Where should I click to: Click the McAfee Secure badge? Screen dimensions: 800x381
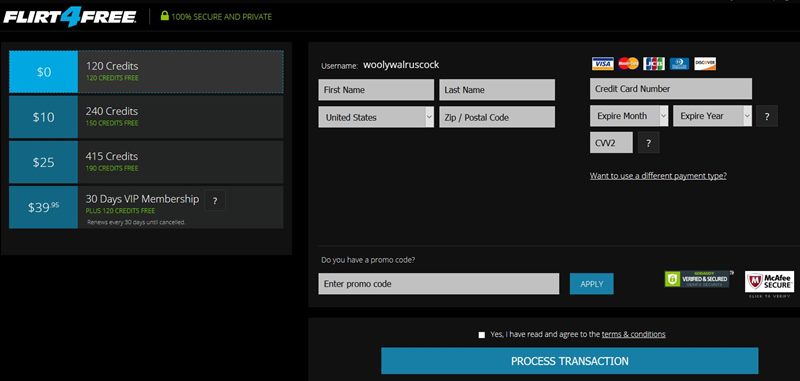click(x=769, y=282)
